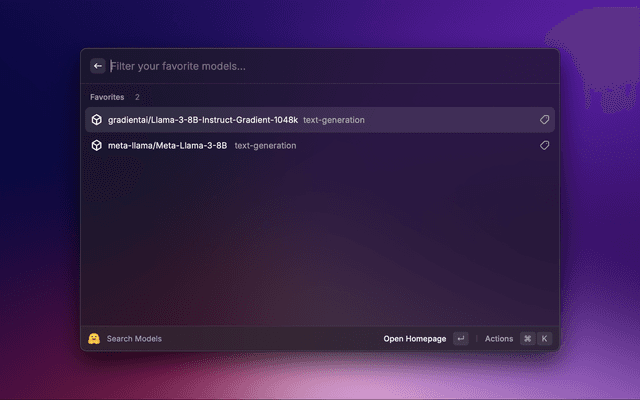The height and width of the screenshot is (400, 640).
Task: Click the K key icon in footer
Action: [x=545, y=339]
